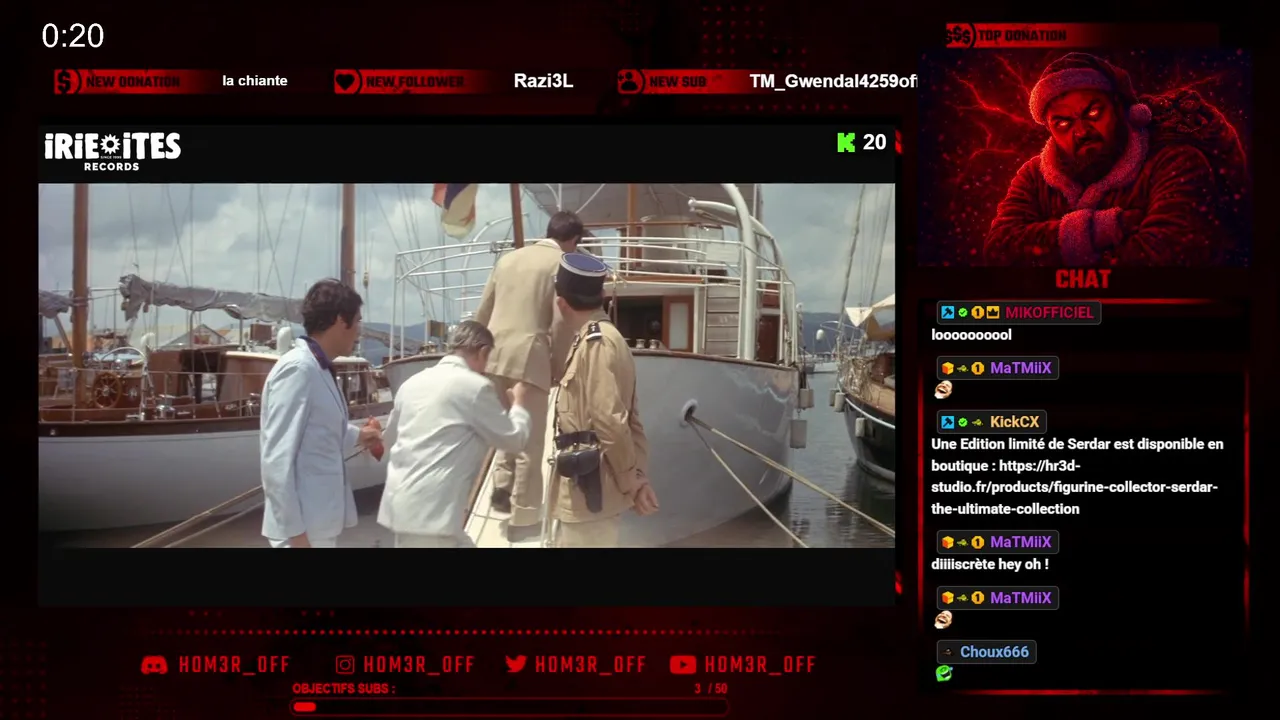Click the New Sub person icon
The height and width of the screenshot is (720, 1280).
[629, 81]
